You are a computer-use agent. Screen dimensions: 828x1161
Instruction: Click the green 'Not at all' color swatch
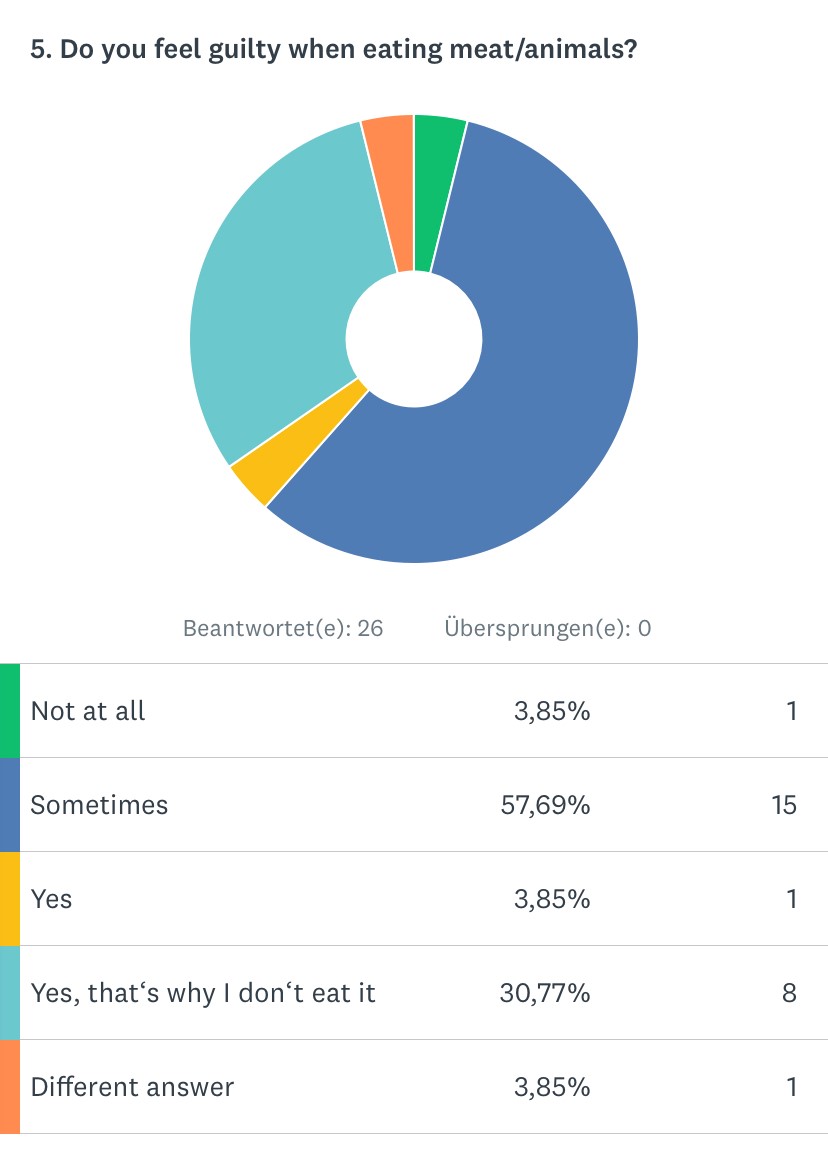coord(10,711)
